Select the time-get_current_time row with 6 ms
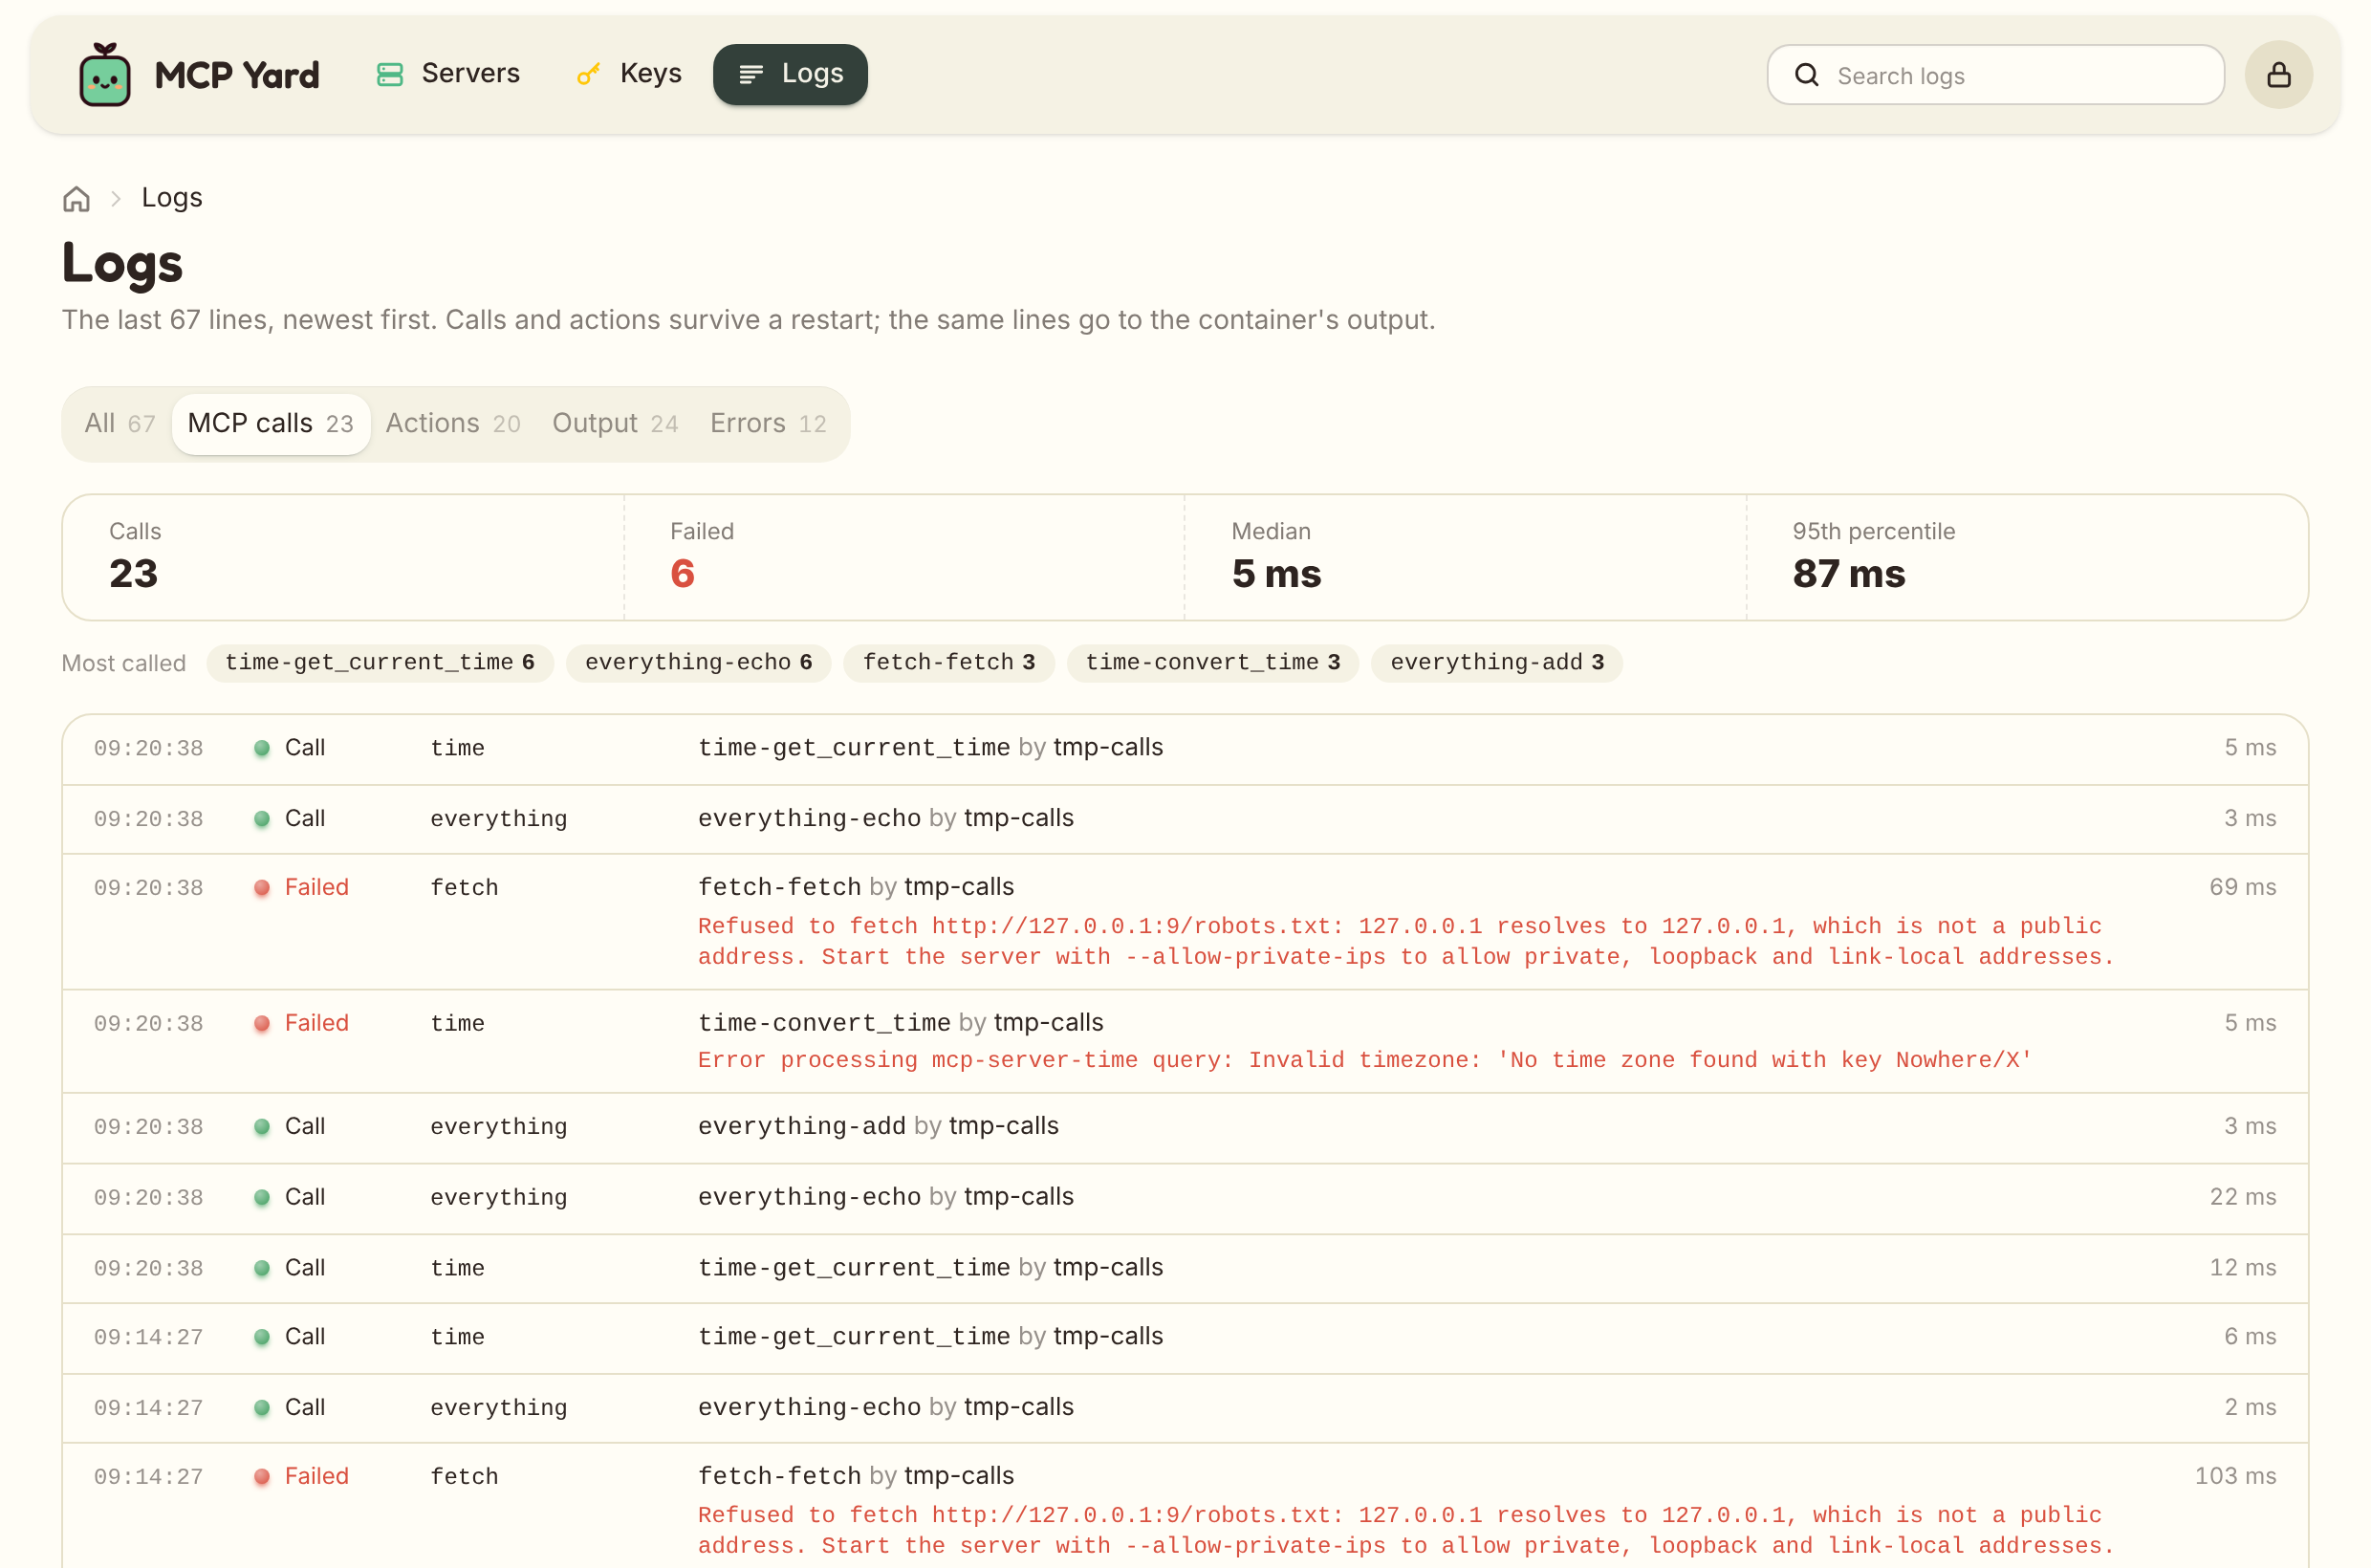The width and height of the screenshot is (2371, 1568). coord(1185,1338)
